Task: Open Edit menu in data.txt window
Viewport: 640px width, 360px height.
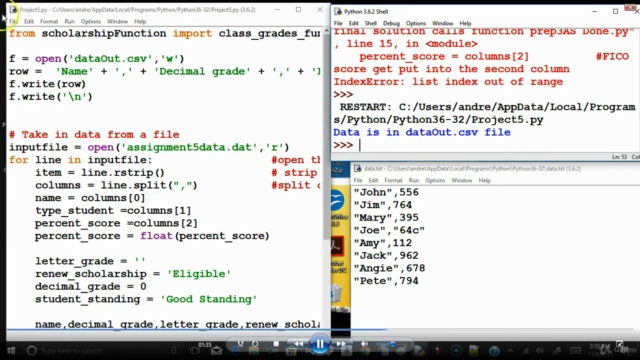Action: pos(373,180)
